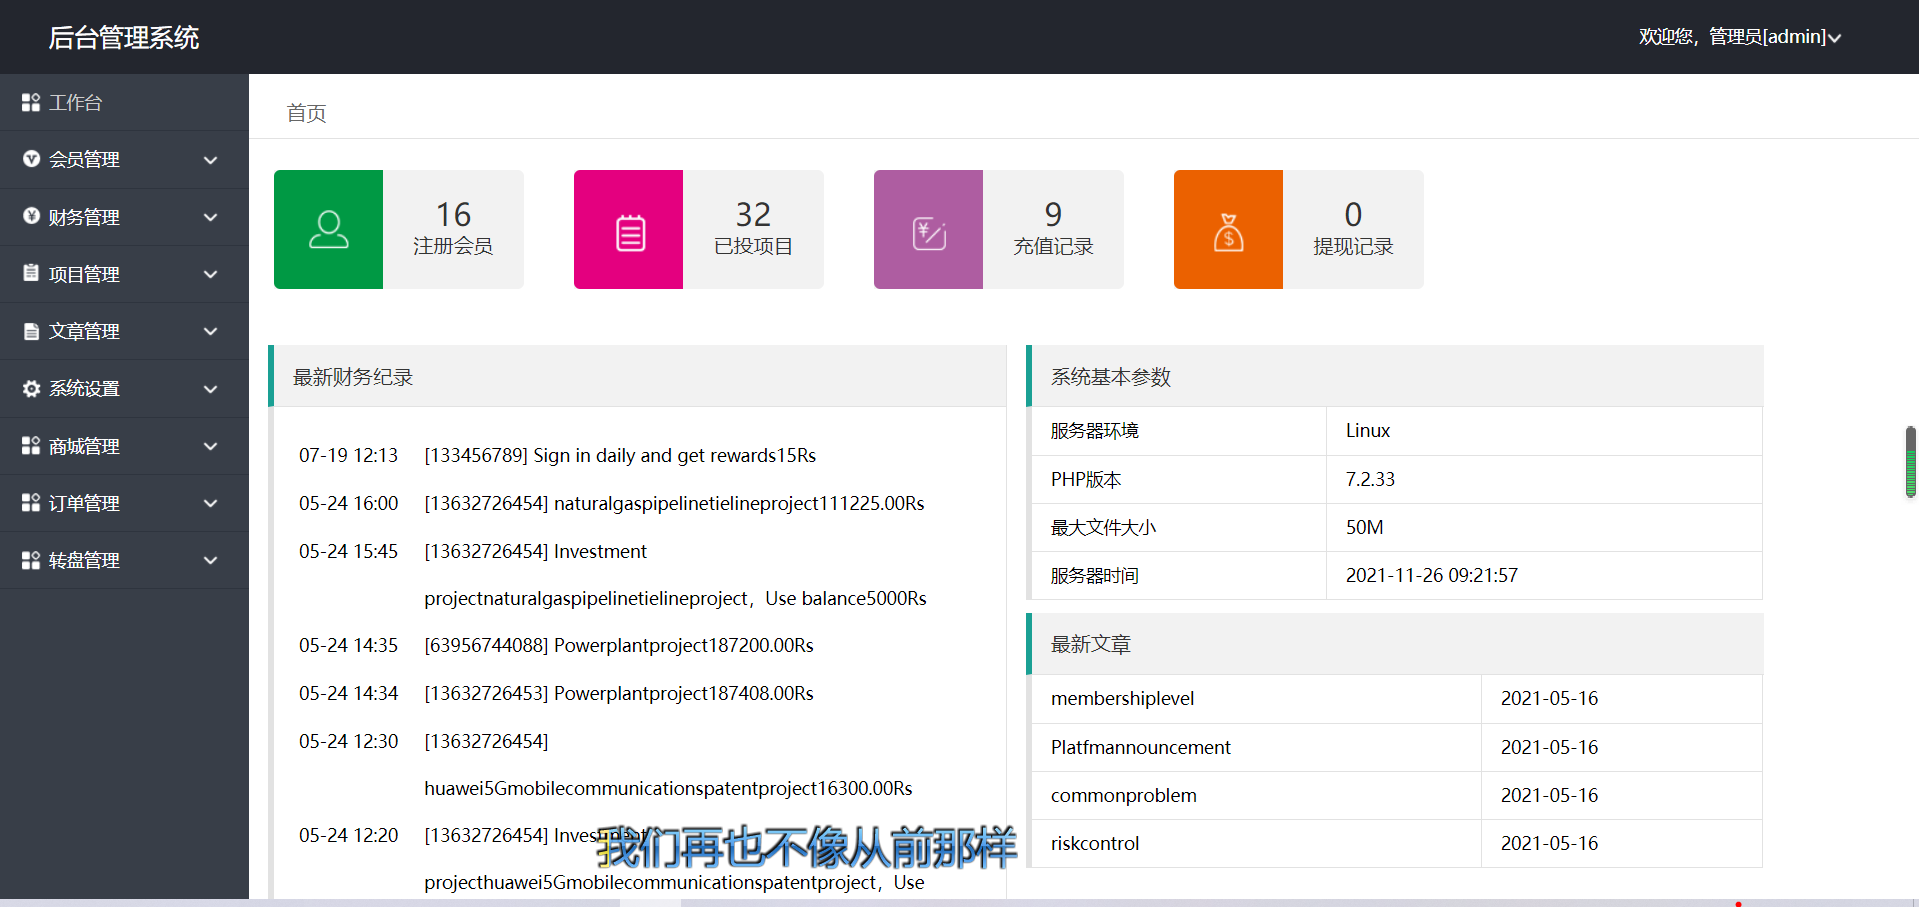This screenshot has width=1919, height=907.
Task: Expand the 订单管理 chevron arrow
Action: (210, 504)
